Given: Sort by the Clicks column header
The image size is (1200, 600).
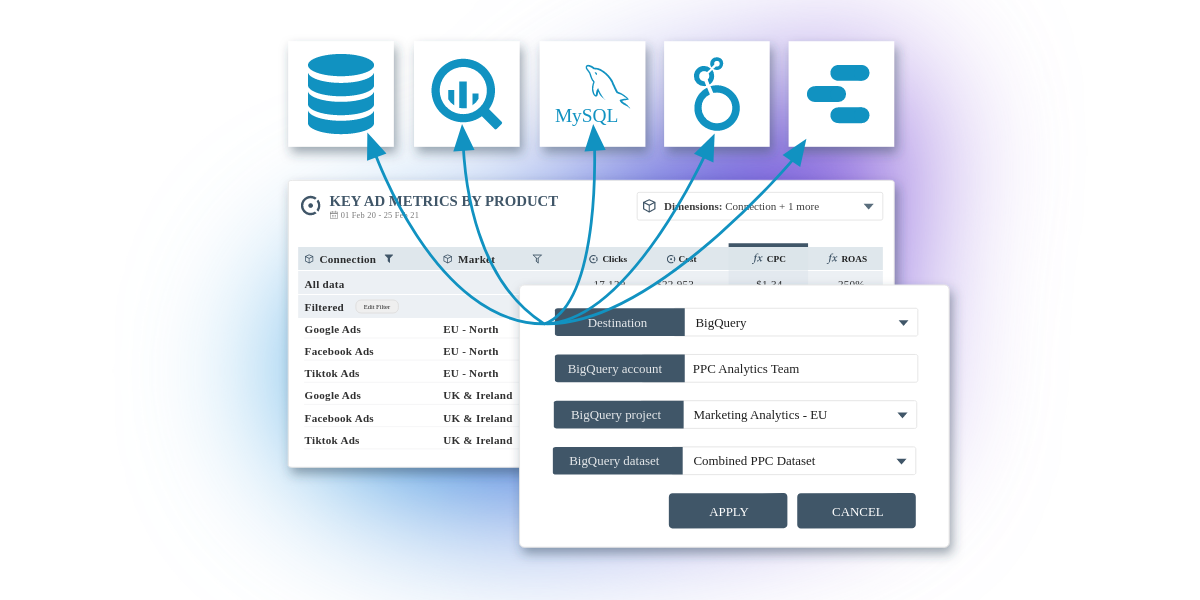Looking at the screenshot, I should coord(615,259).
